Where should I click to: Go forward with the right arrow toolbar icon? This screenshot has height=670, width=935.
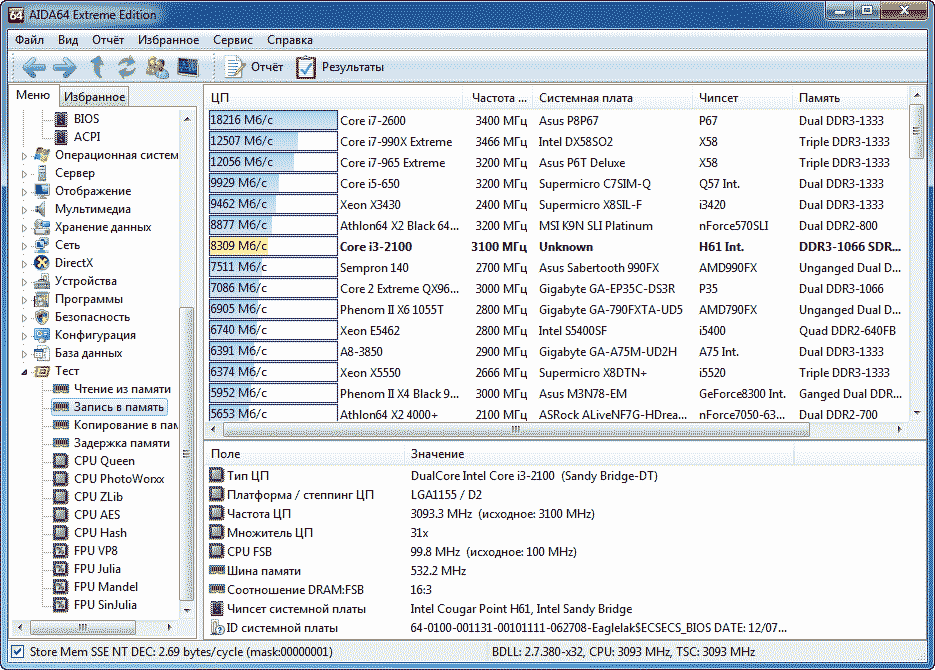(64, 67)
